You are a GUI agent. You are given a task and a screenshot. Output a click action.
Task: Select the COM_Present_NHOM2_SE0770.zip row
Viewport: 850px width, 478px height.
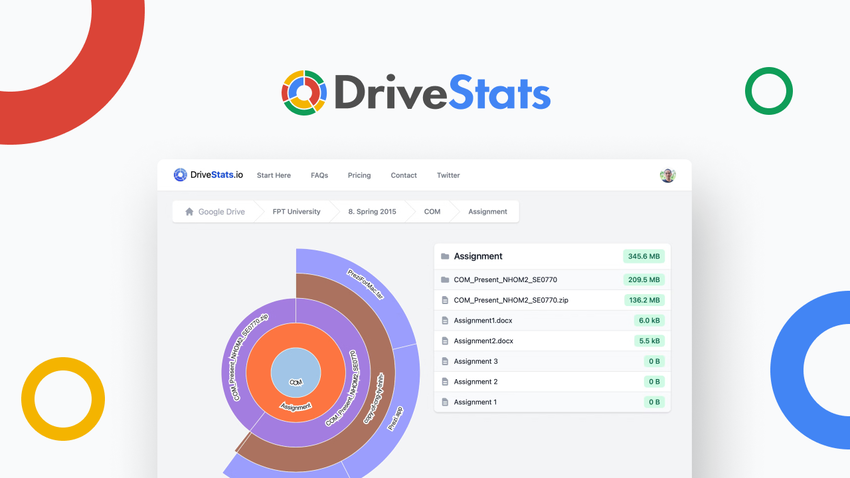pyautogui.click(x=552, y=300)
